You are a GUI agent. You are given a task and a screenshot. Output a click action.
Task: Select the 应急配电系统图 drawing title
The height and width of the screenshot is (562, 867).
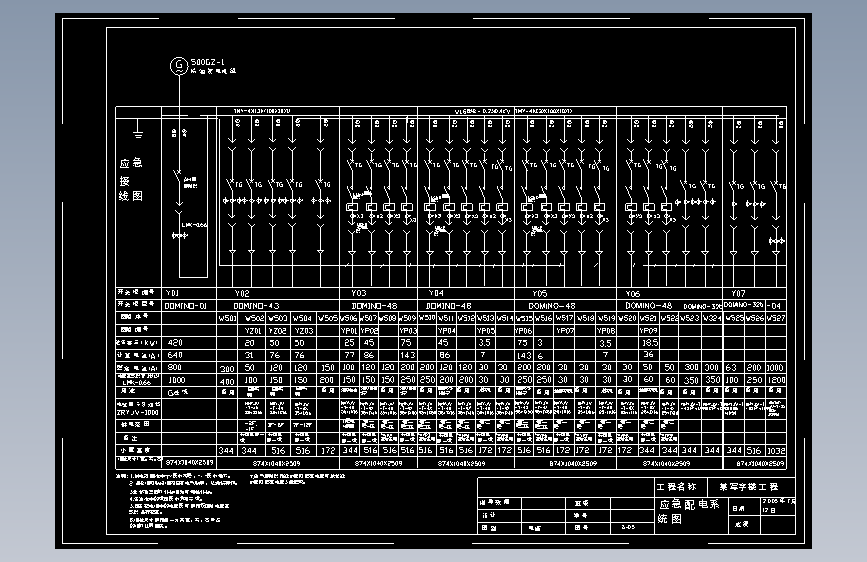689,511
